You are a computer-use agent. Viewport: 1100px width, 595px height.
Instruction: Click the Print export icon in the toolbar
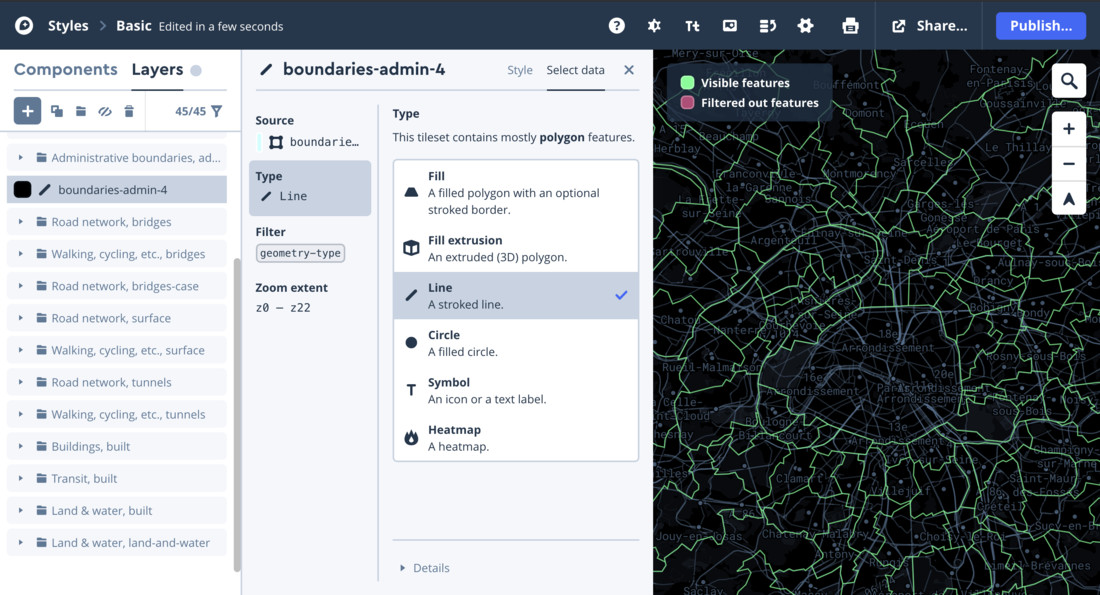click(x=850, y=25)
